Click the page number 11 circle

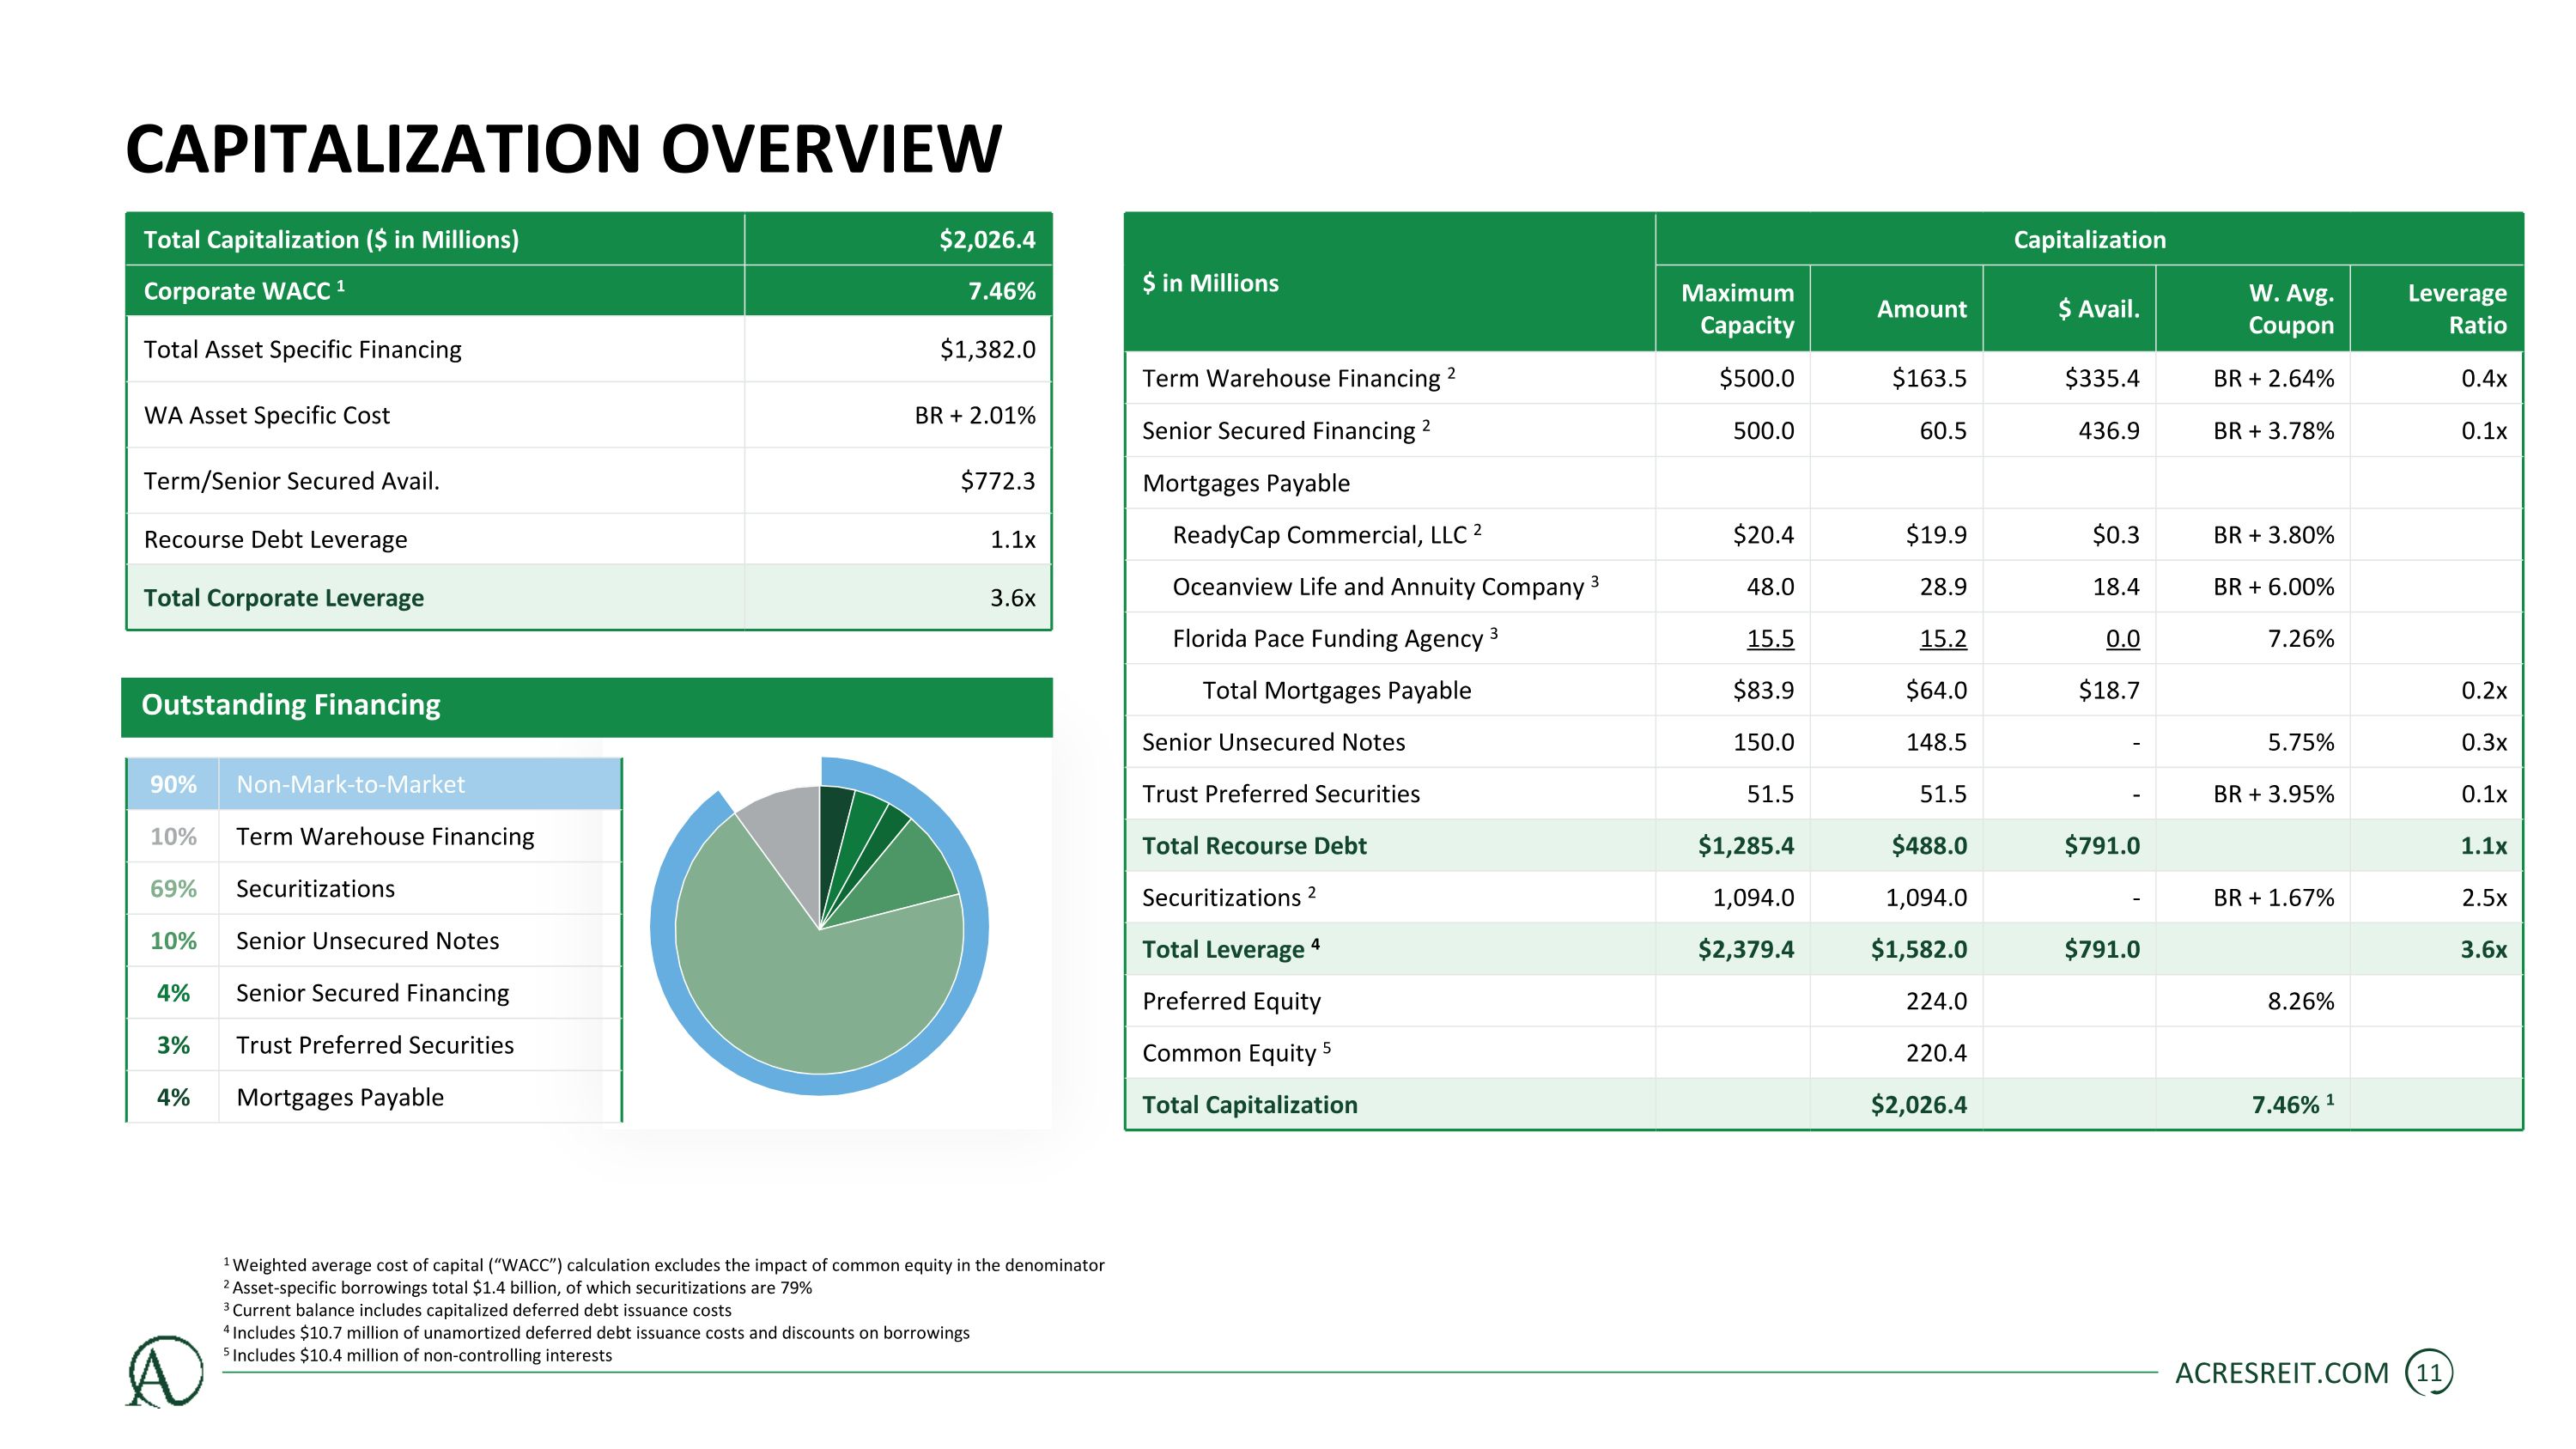click(2428, 1373)
